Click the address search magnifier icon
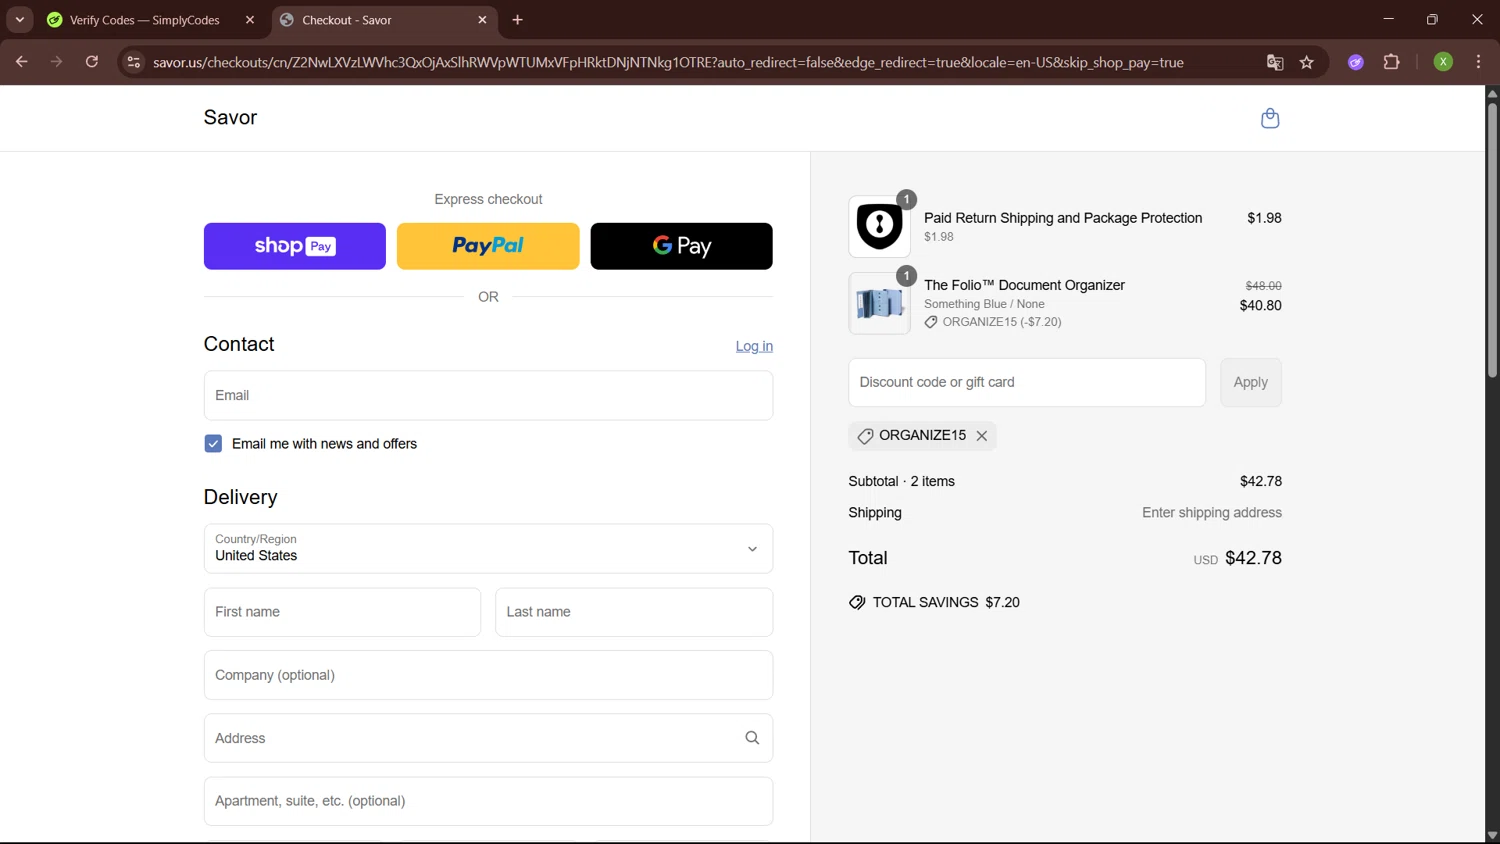Viewport: 1500px width, 844px height. coord(752,738)
